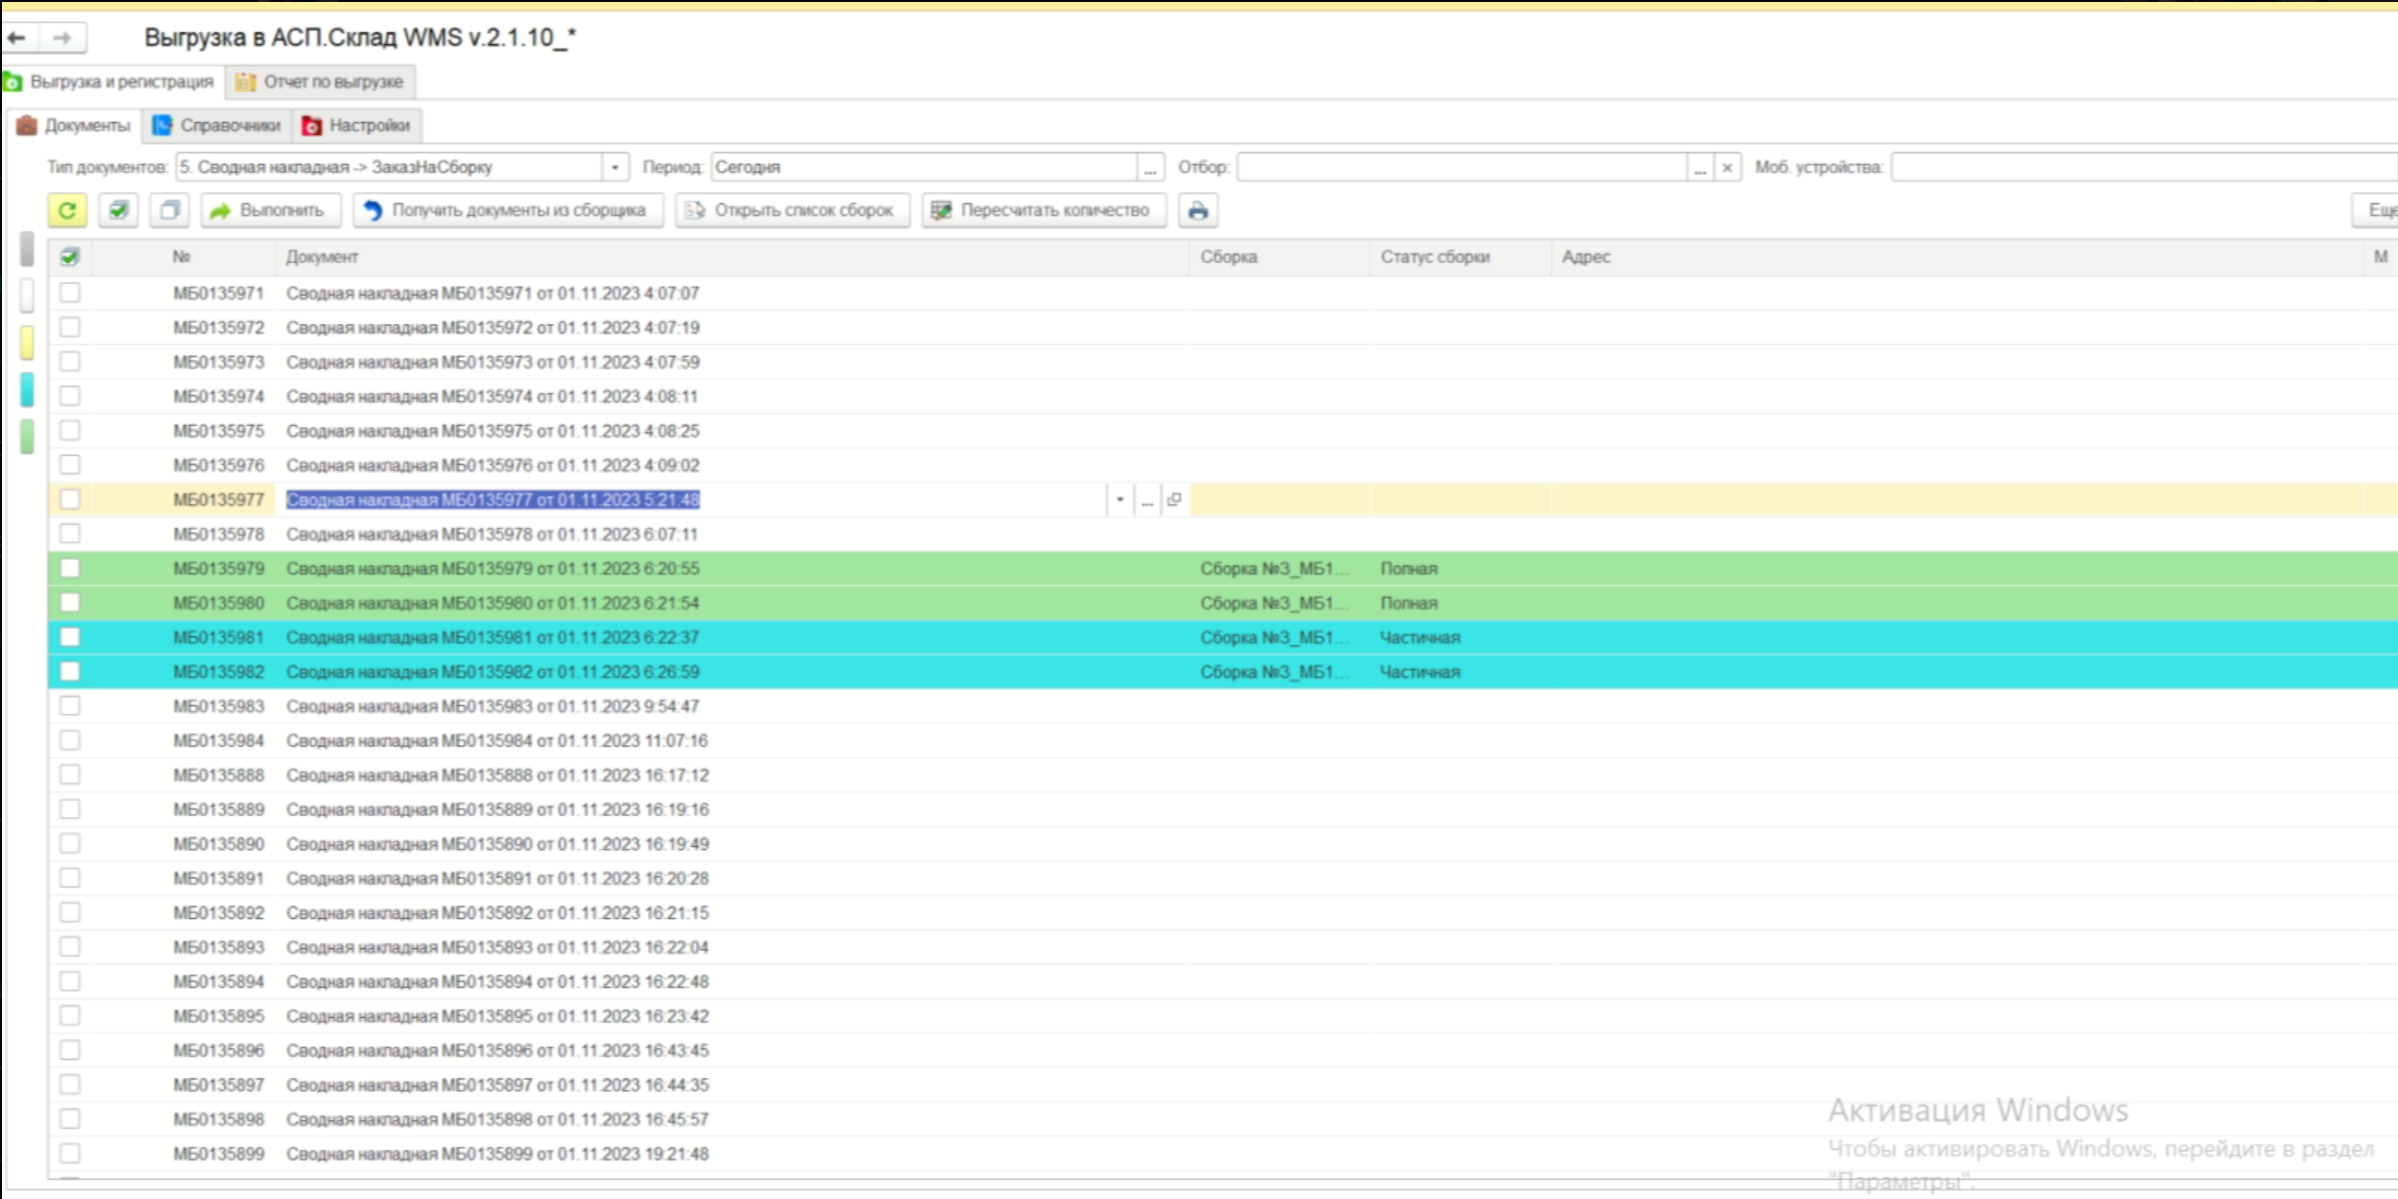
Task: Click the Моб. устройства input field
Action: [x=2144, y=167]
